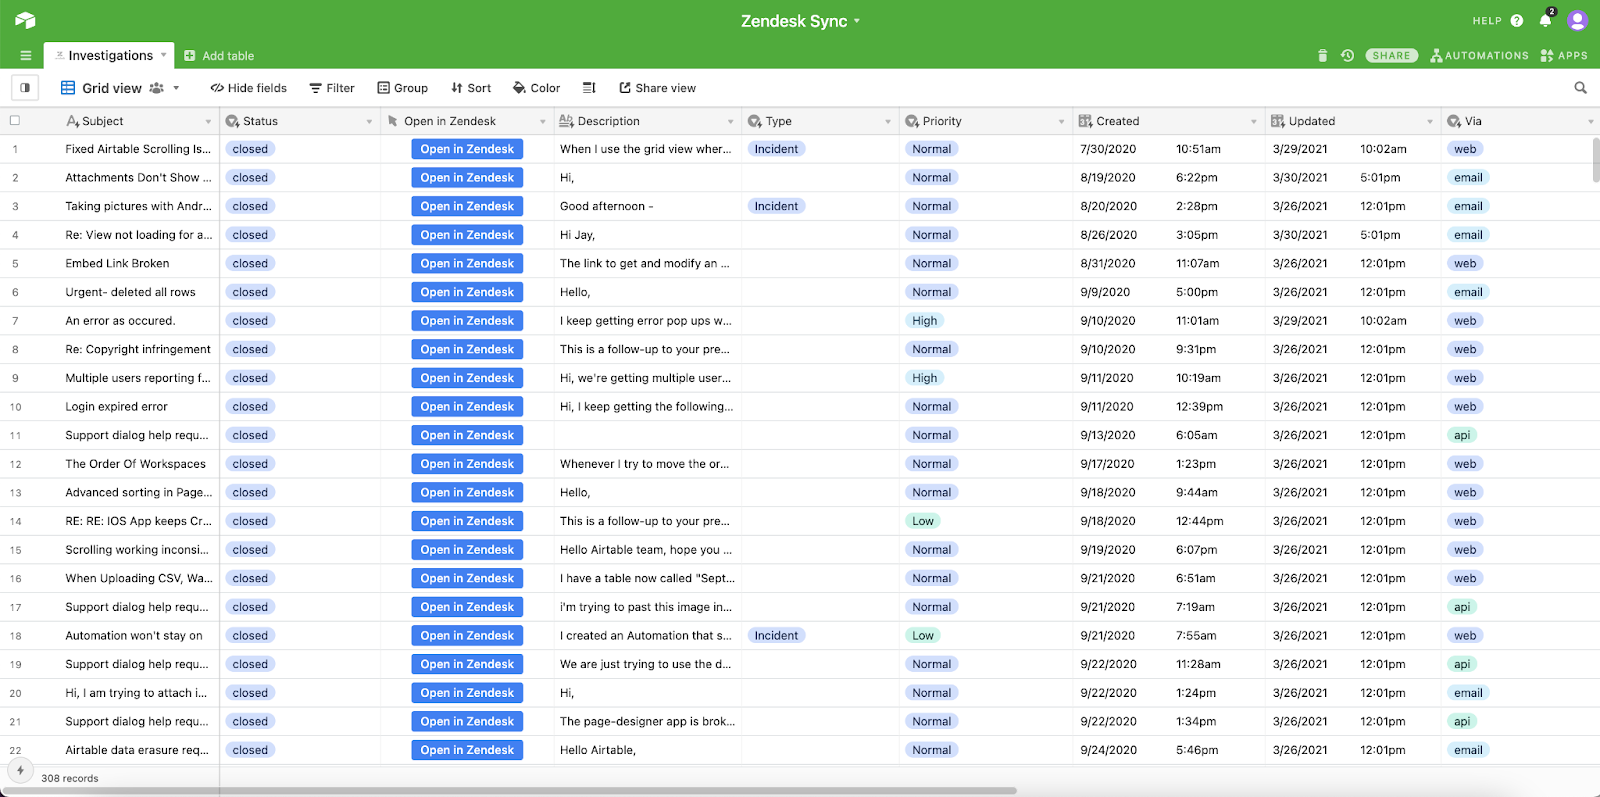Click Open in Zendesk for Automation won't stay on
The height and width of the screenshot is (797, 1600).
pos(467,636)
